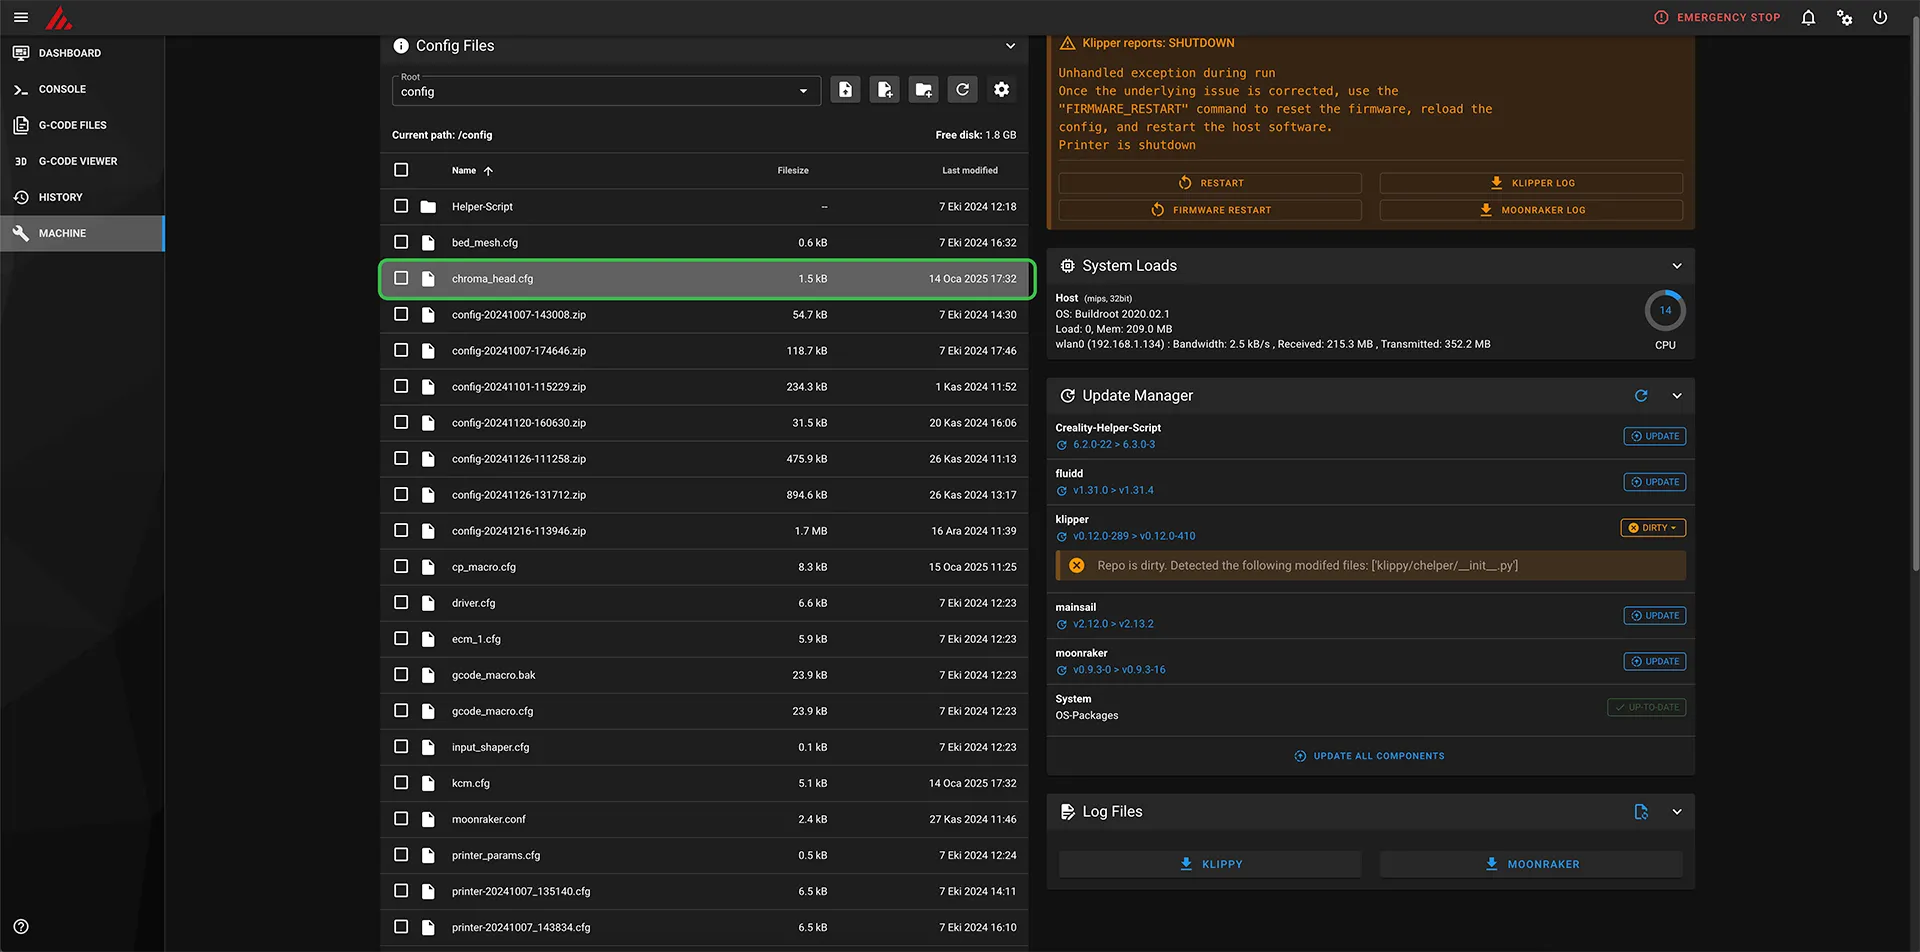Click the dirty repo warning icon
The image size is (1920, 952).
tap(1076, 565)
